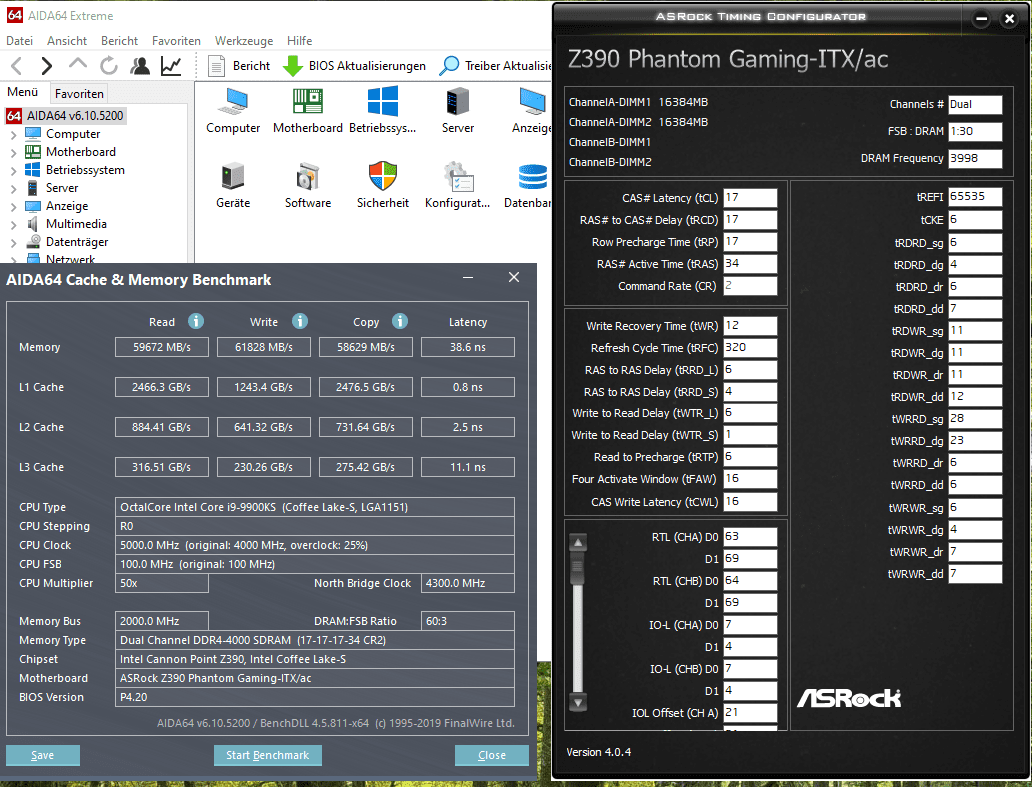Expand Multimedia node in tree
The image size is (1032, 787).
tap(14, 224)
